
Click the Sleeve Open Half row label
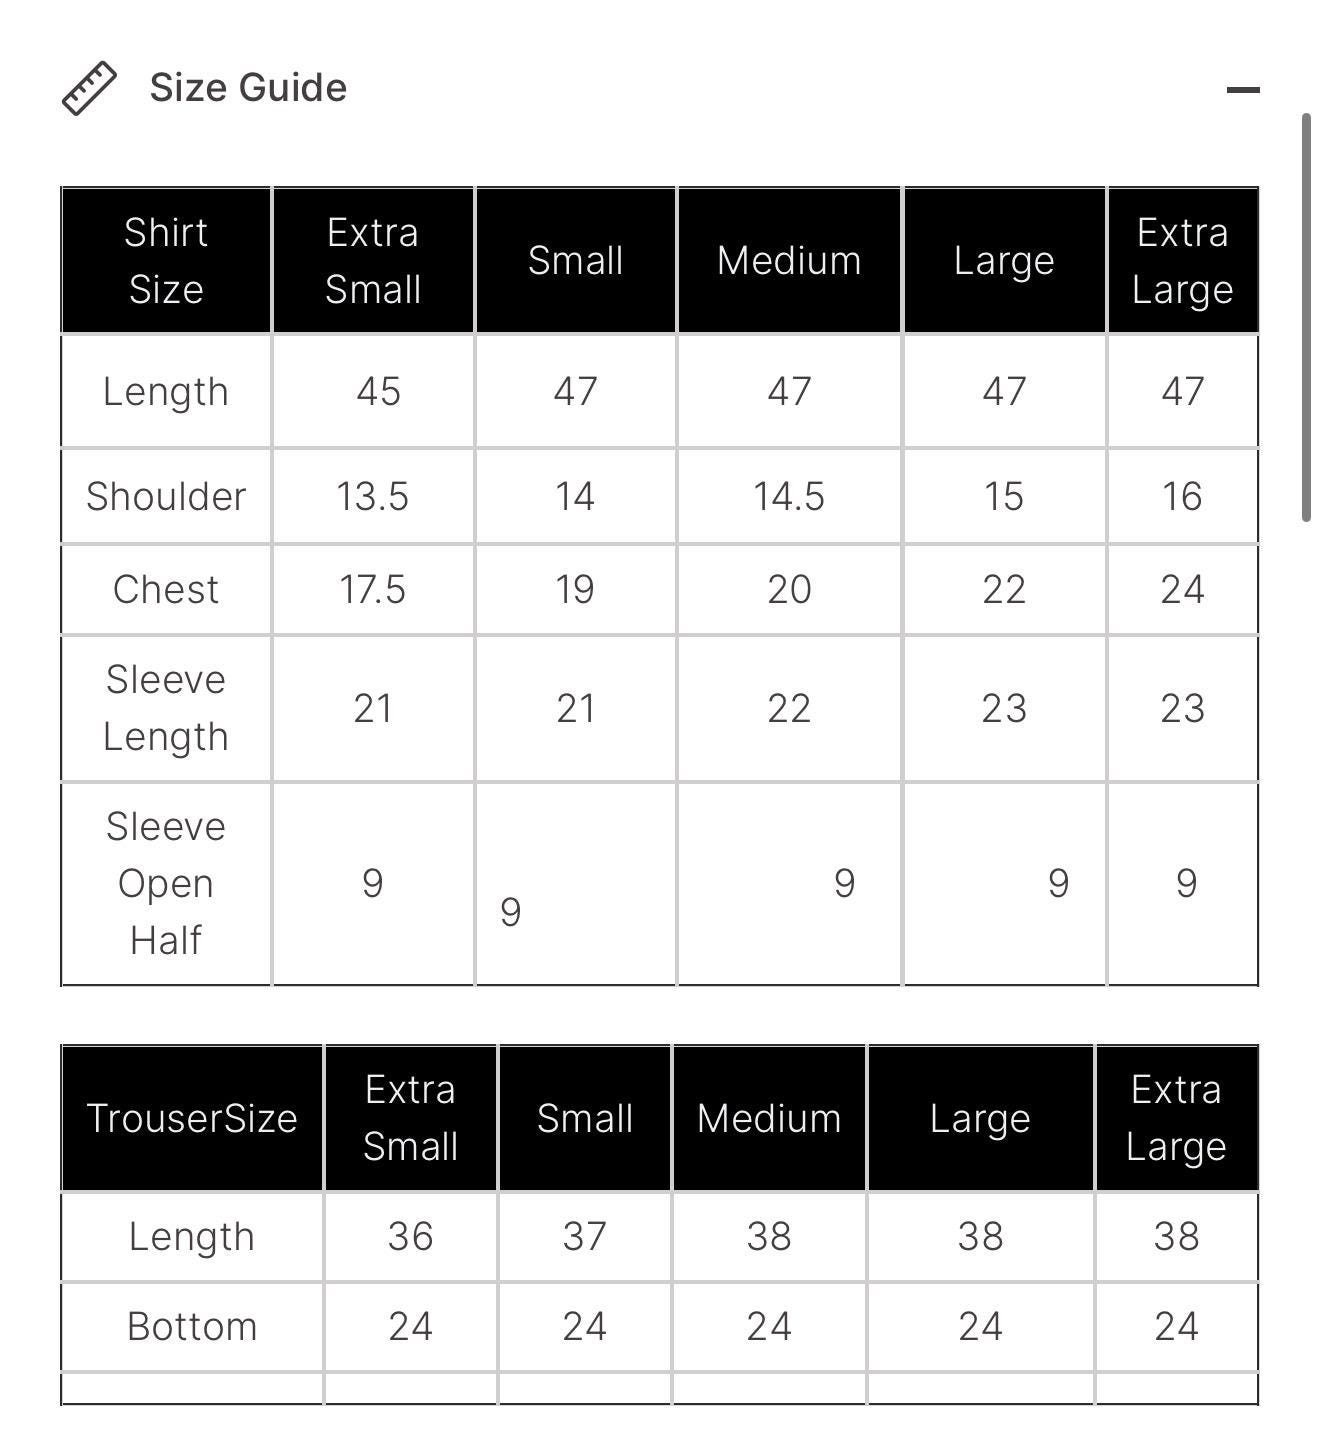click(x=166, y=883)
